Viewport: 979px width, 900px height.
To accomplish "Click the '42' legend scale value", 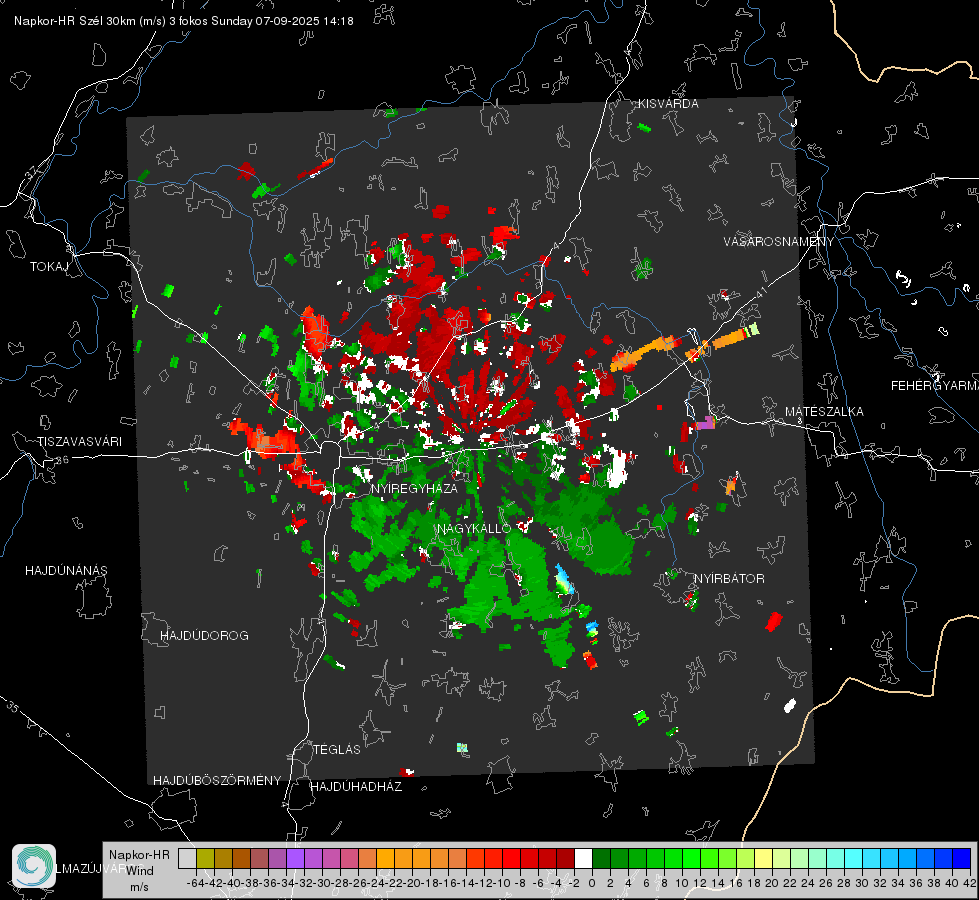I will click(x=970, y=884).
